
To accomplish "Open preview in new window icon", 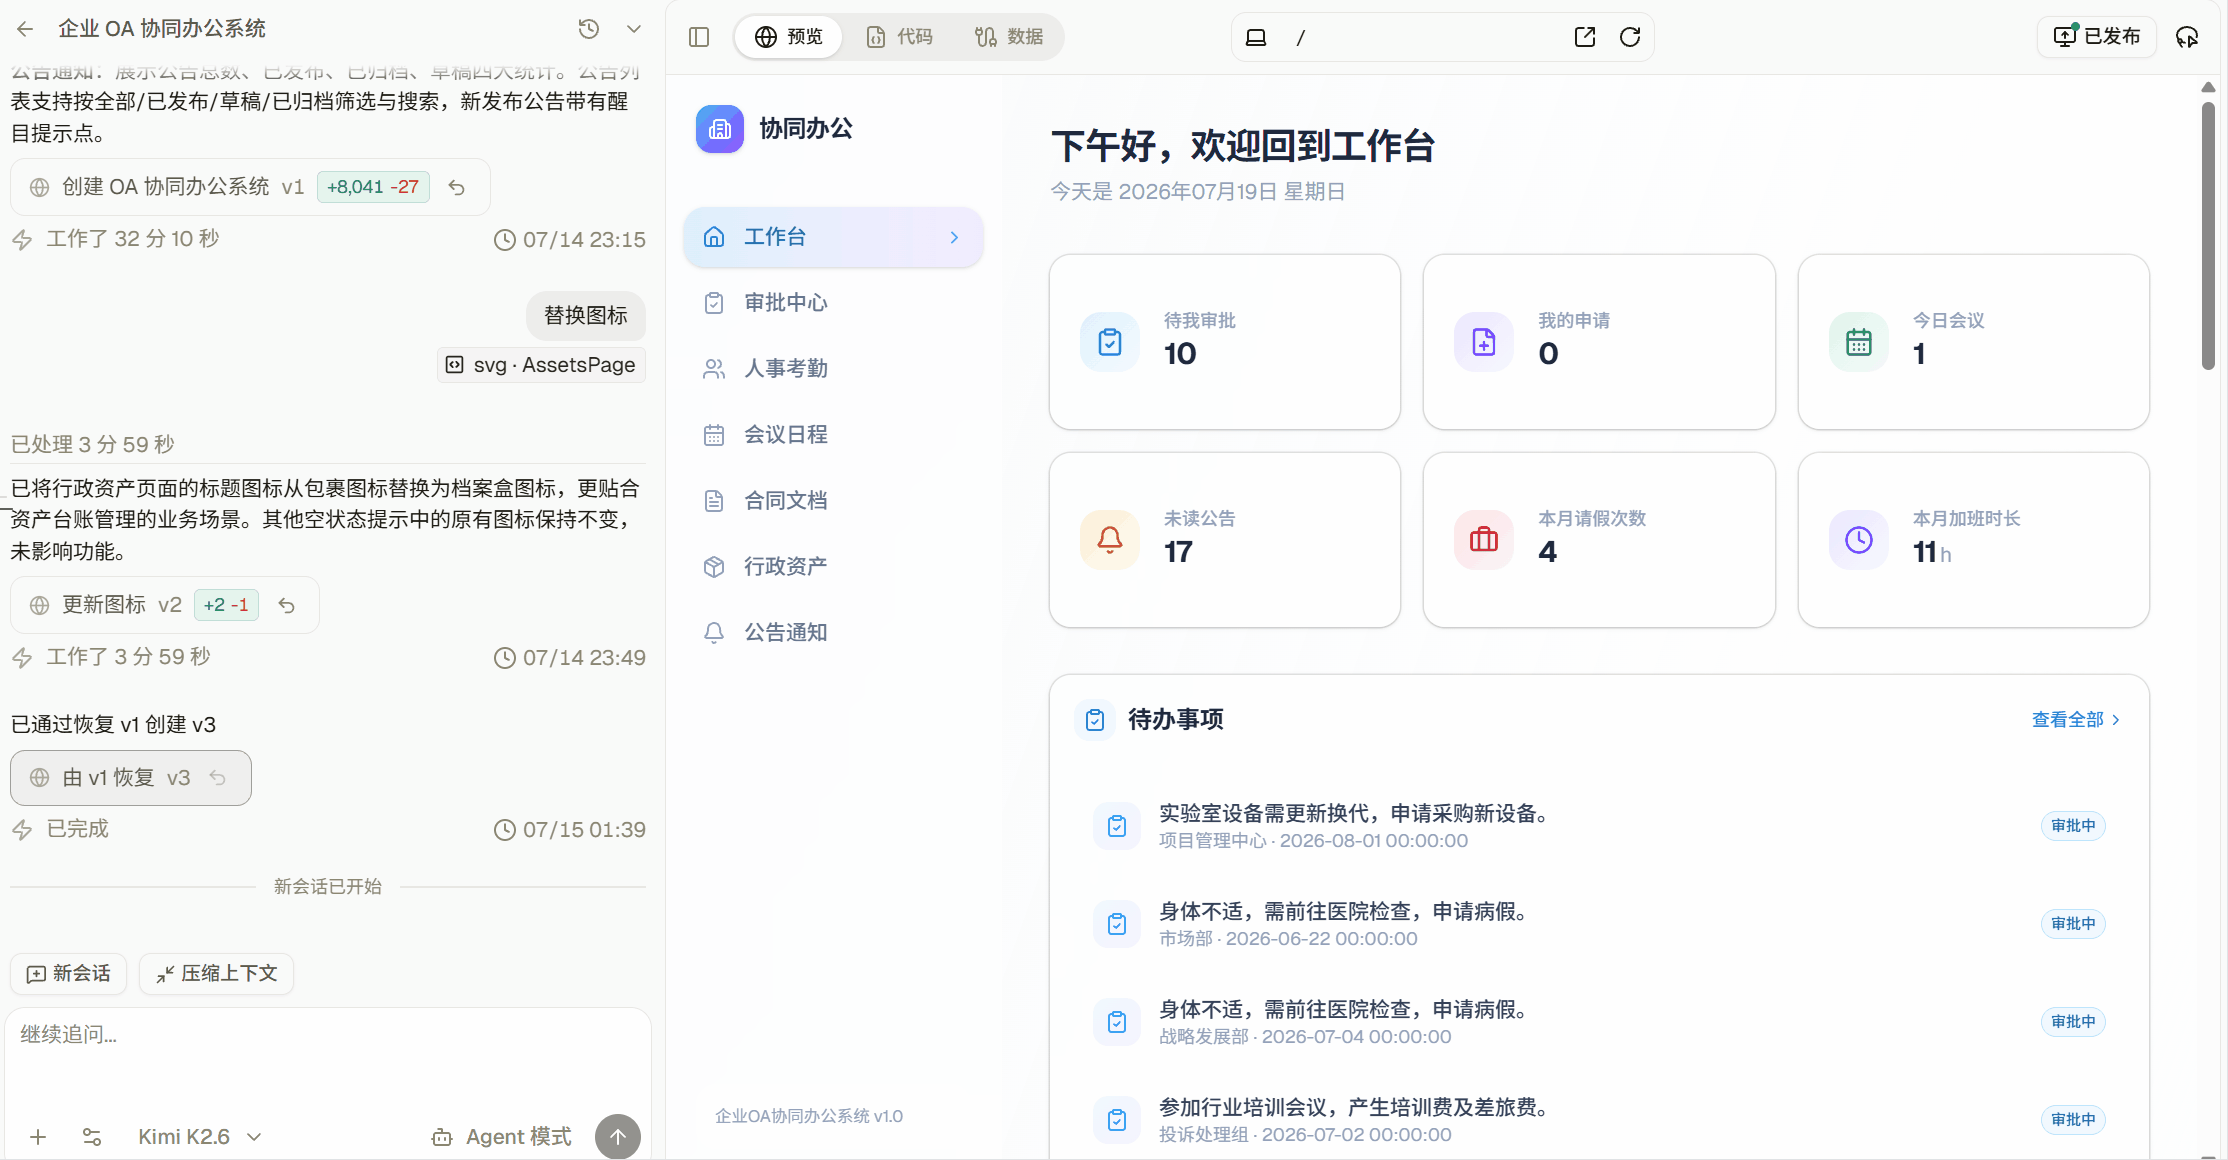I will [x=1585, y=37].
